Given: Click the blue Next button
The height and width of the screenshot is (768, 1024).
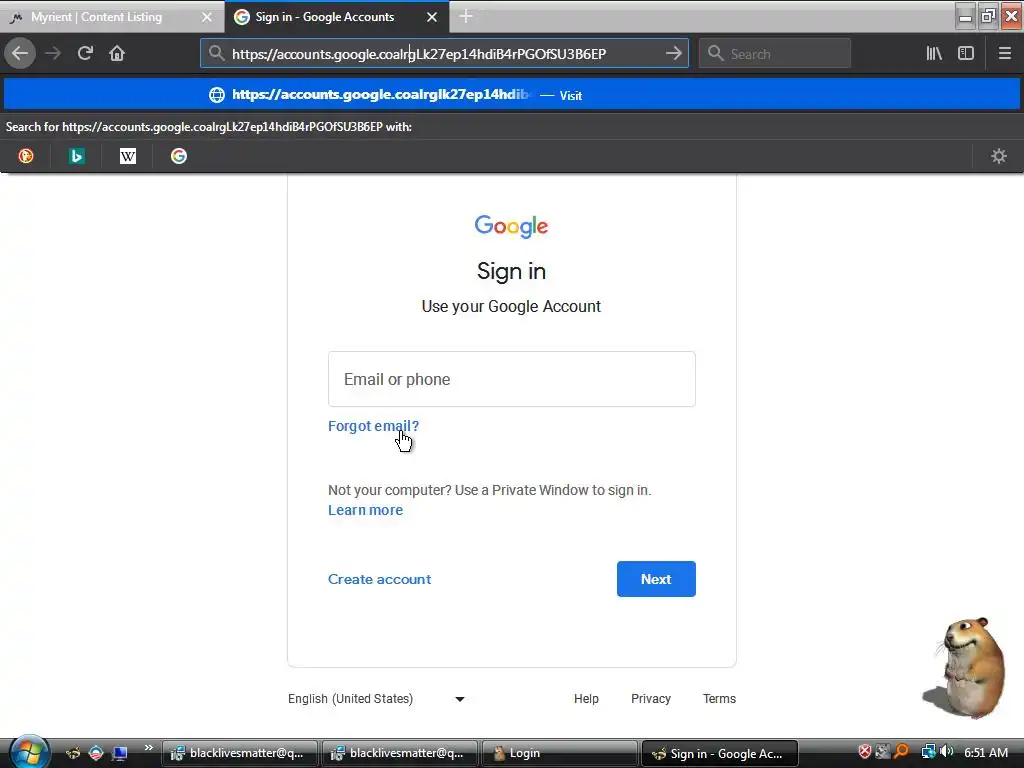Looking at the screenshot, I should [x=656, y=579].
